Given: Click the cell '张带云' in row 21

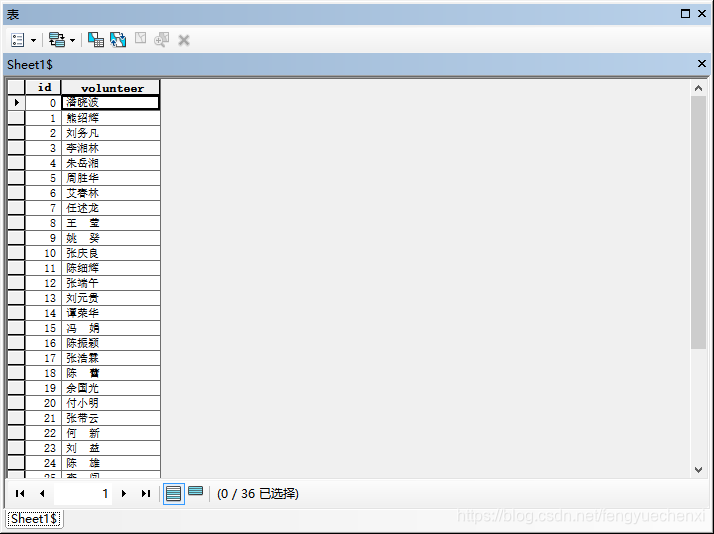Looking at the screenshot, I should [x=111, y=418].
